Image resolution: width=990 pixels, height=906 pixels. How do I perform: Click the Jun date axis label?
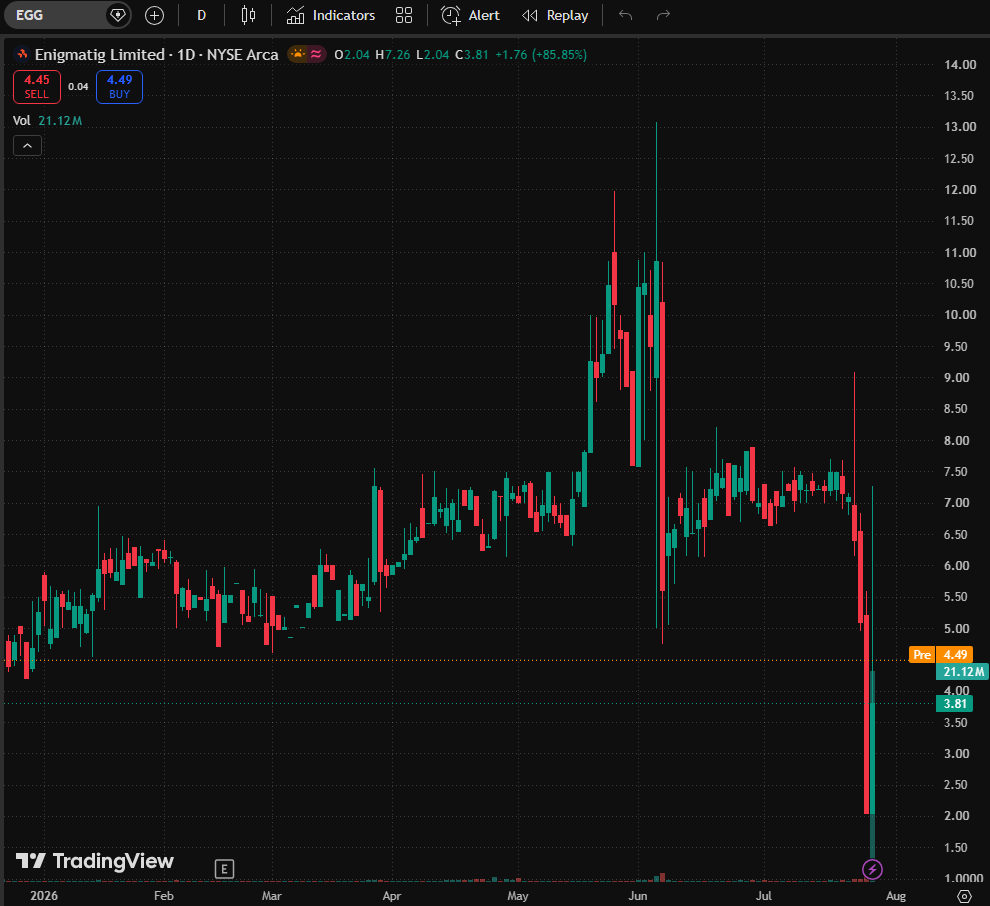tap(638, 895)
